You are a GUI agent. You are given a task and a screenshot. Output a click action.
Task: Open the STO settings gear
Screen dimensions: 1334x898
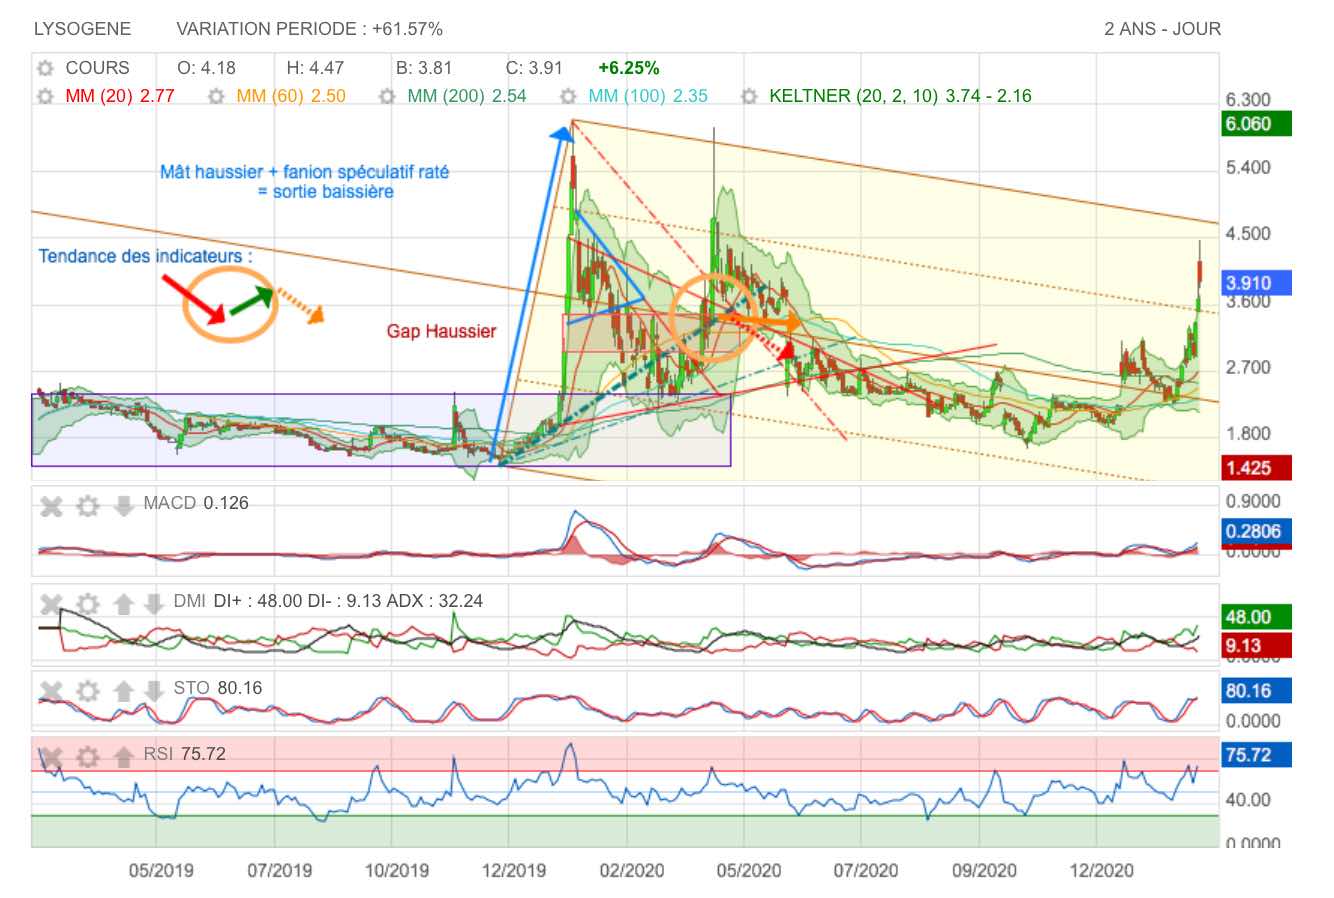(x=88, y=690)
